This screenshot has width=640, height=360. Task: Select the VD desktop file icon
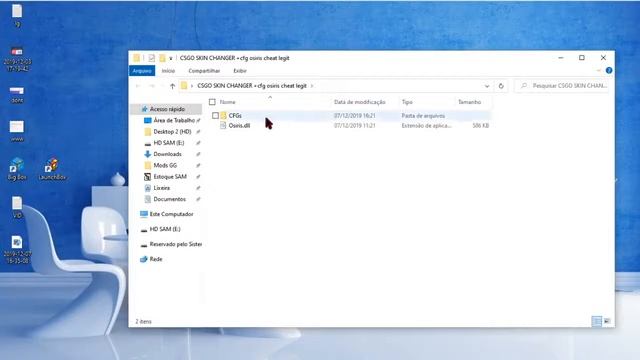[x=17, y=207]
